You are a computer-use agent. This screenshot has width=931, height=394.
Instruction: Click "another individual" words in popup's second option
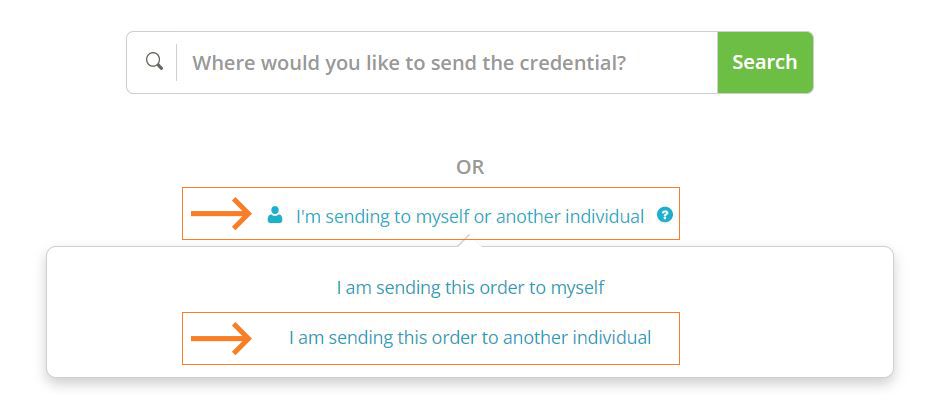[577, 338]
